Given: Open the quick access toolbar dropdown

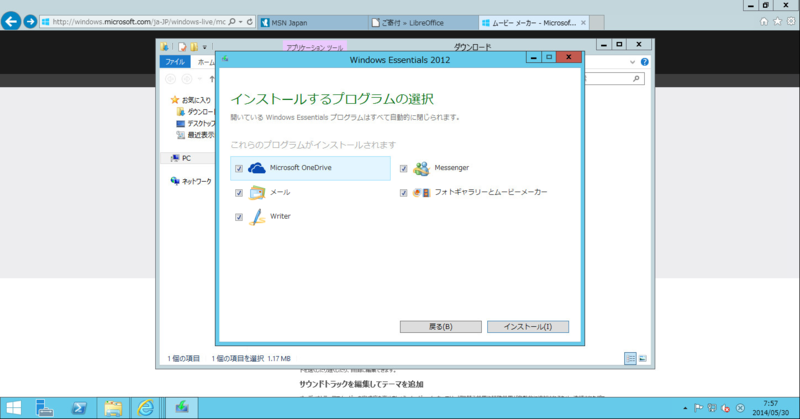Looking at the screenshot, I should pos(205,47).
